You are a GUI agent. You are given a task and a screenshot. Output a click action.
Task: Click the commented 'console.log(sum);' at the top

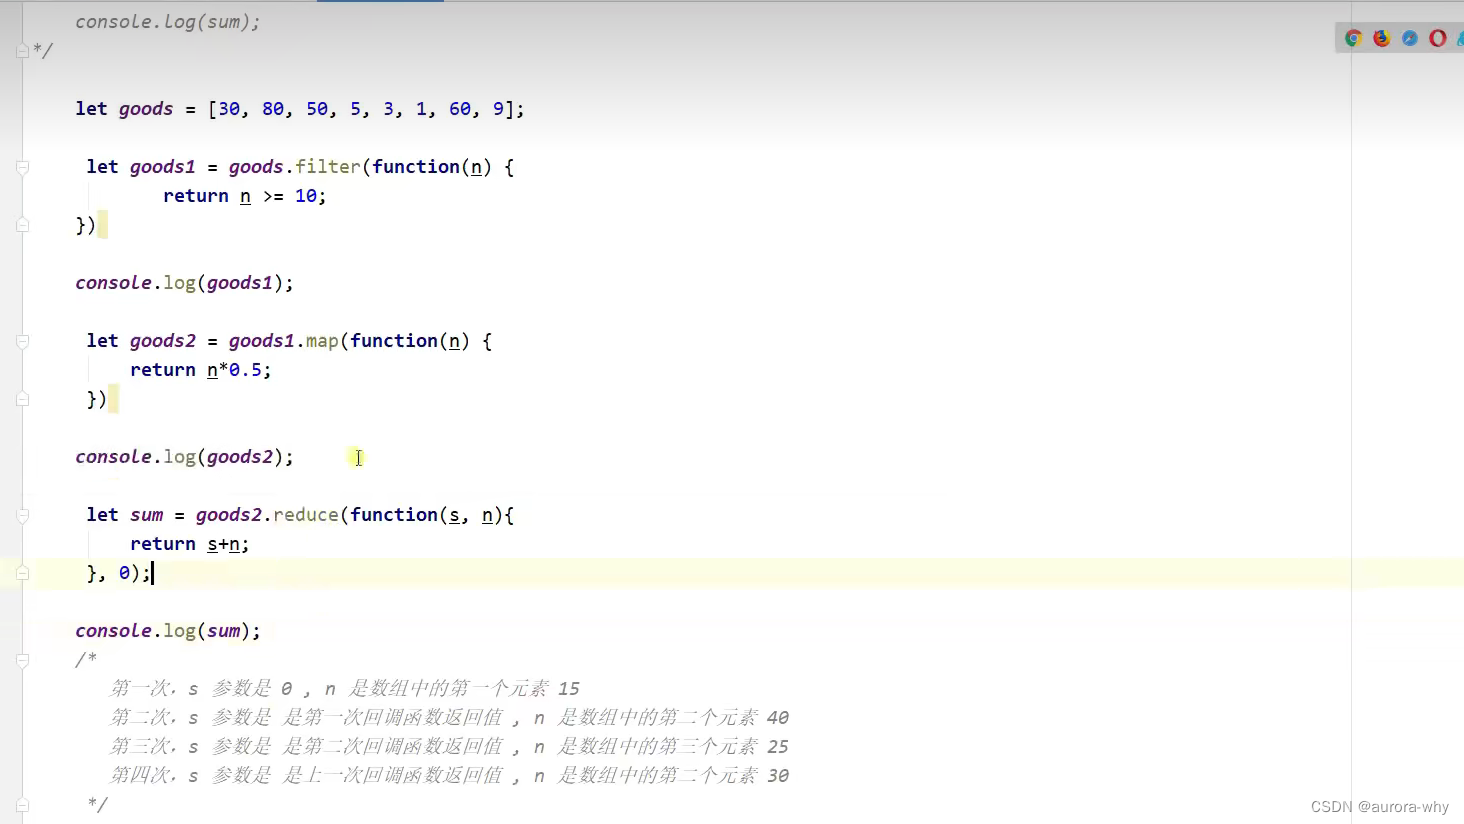coord(168,22)
